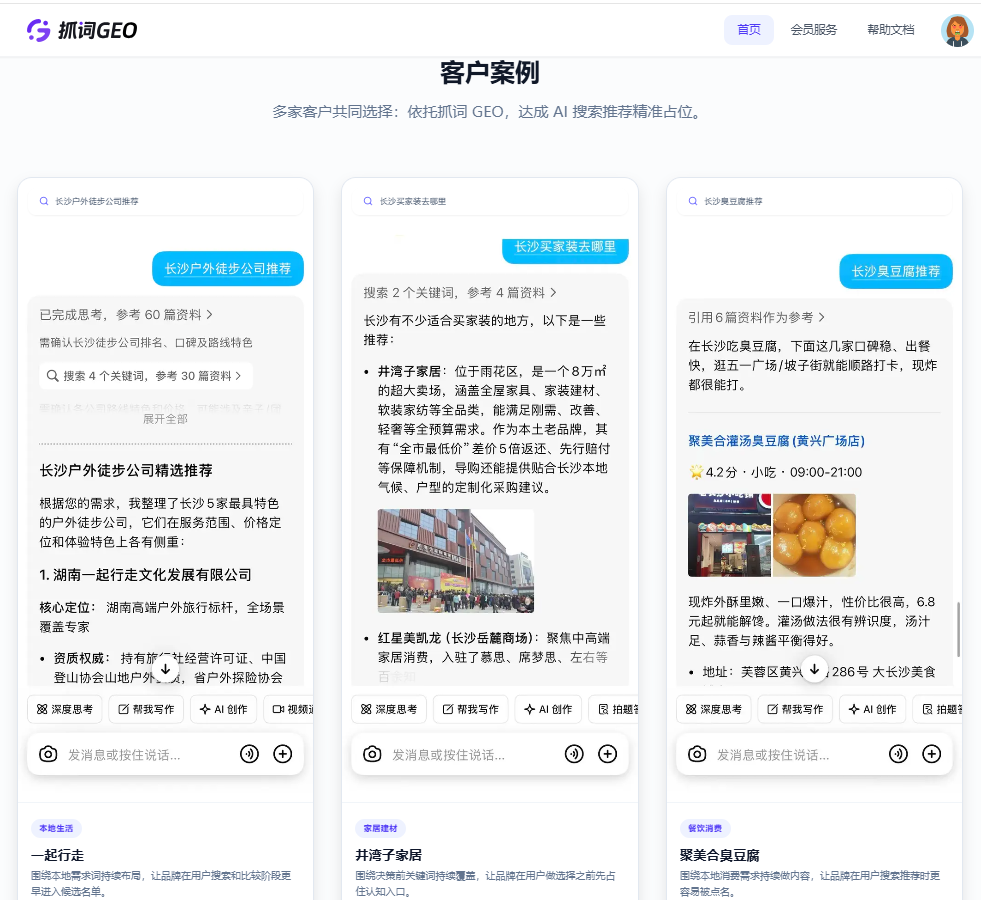The height and width of the screenshot is (900, 981).
Task: Open 会员服务 in the navigation
Action: [813, 30]
